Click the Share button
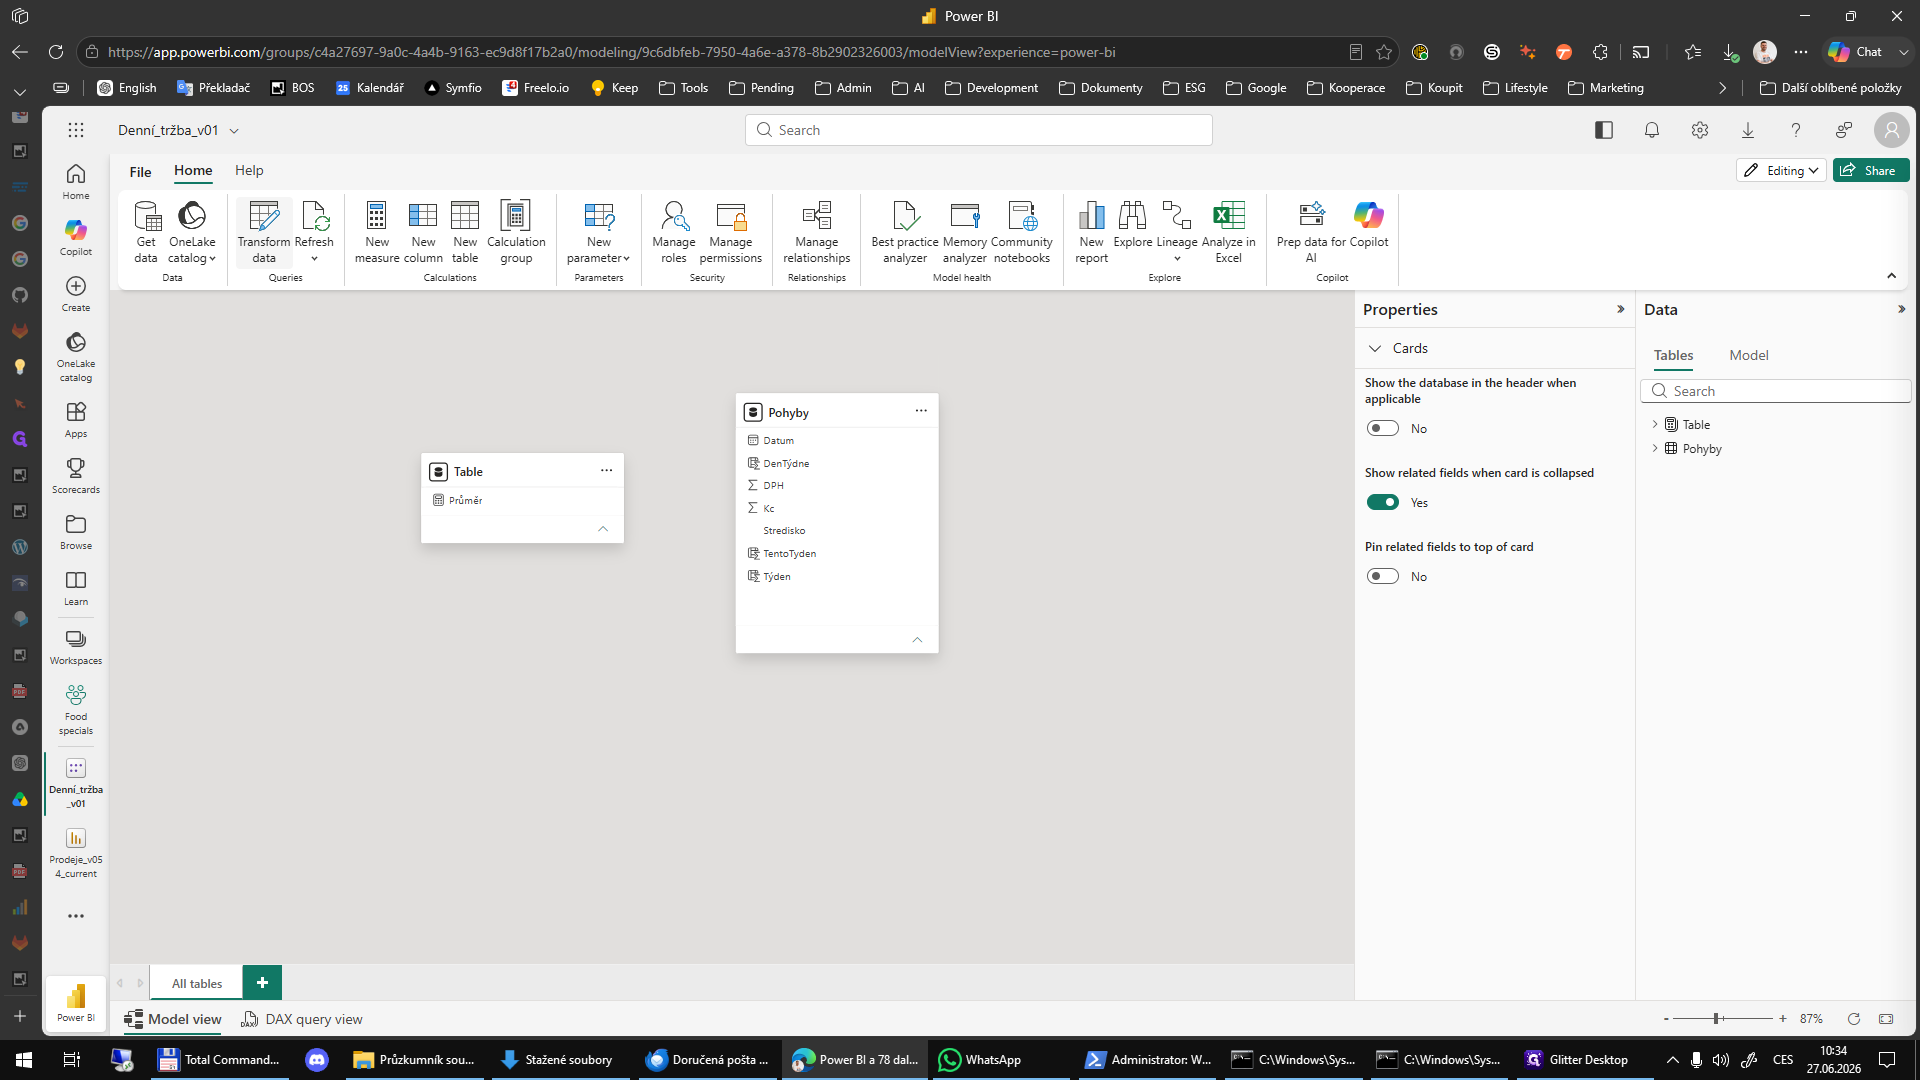The image size is (1920, 1080). (x=1870, y=170)
